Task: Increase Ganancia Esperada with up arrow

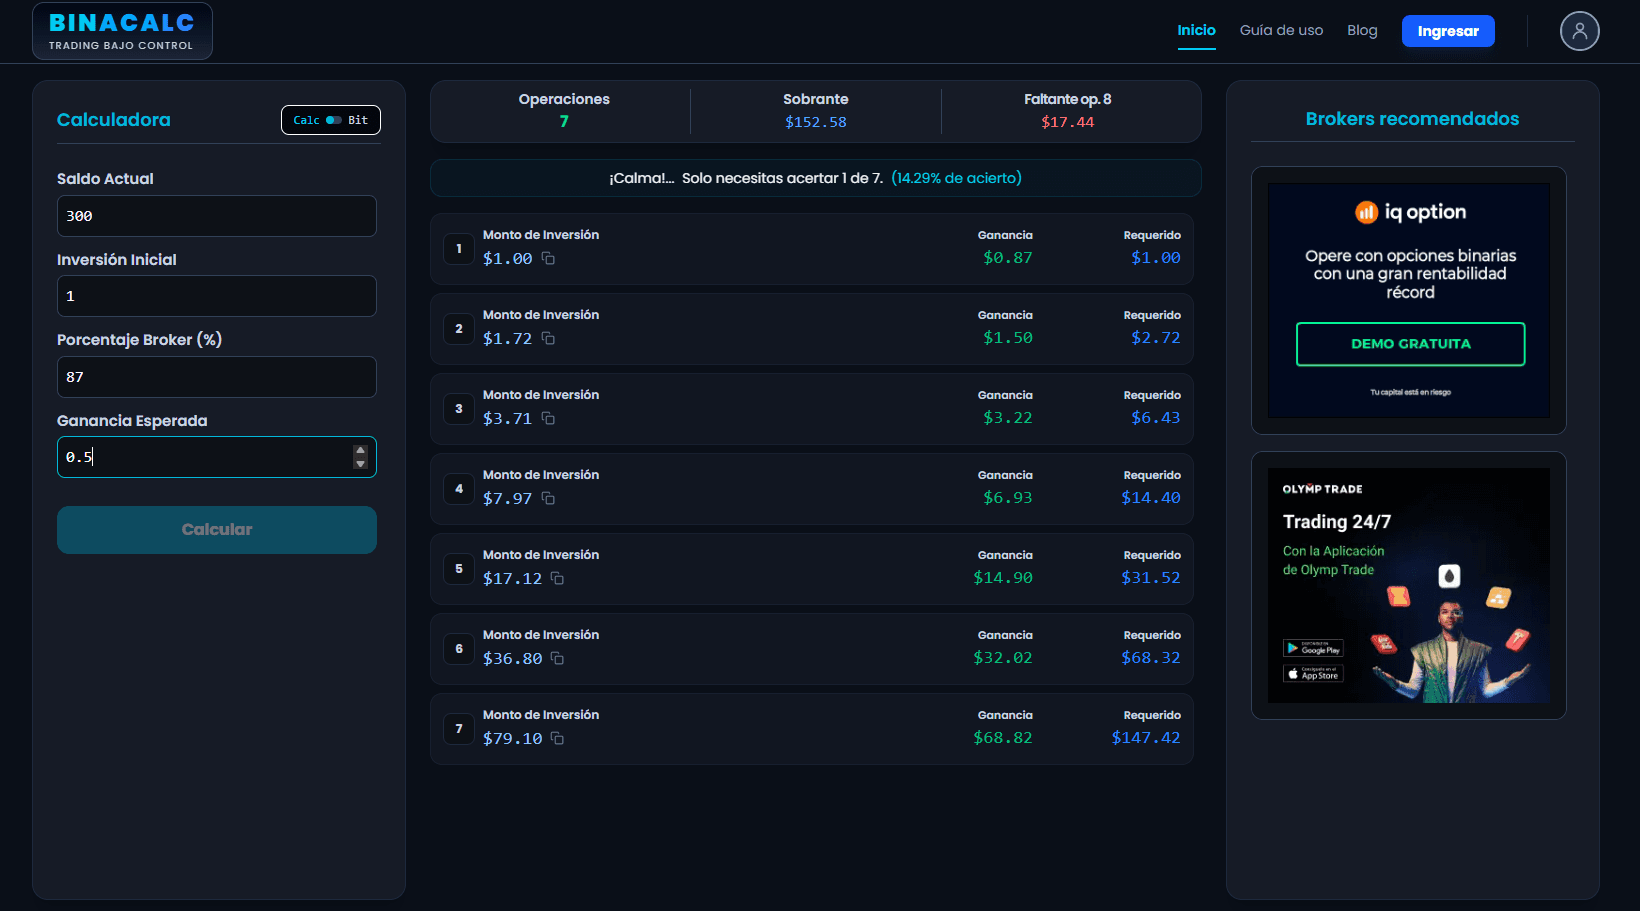Action: pos(360,451)
